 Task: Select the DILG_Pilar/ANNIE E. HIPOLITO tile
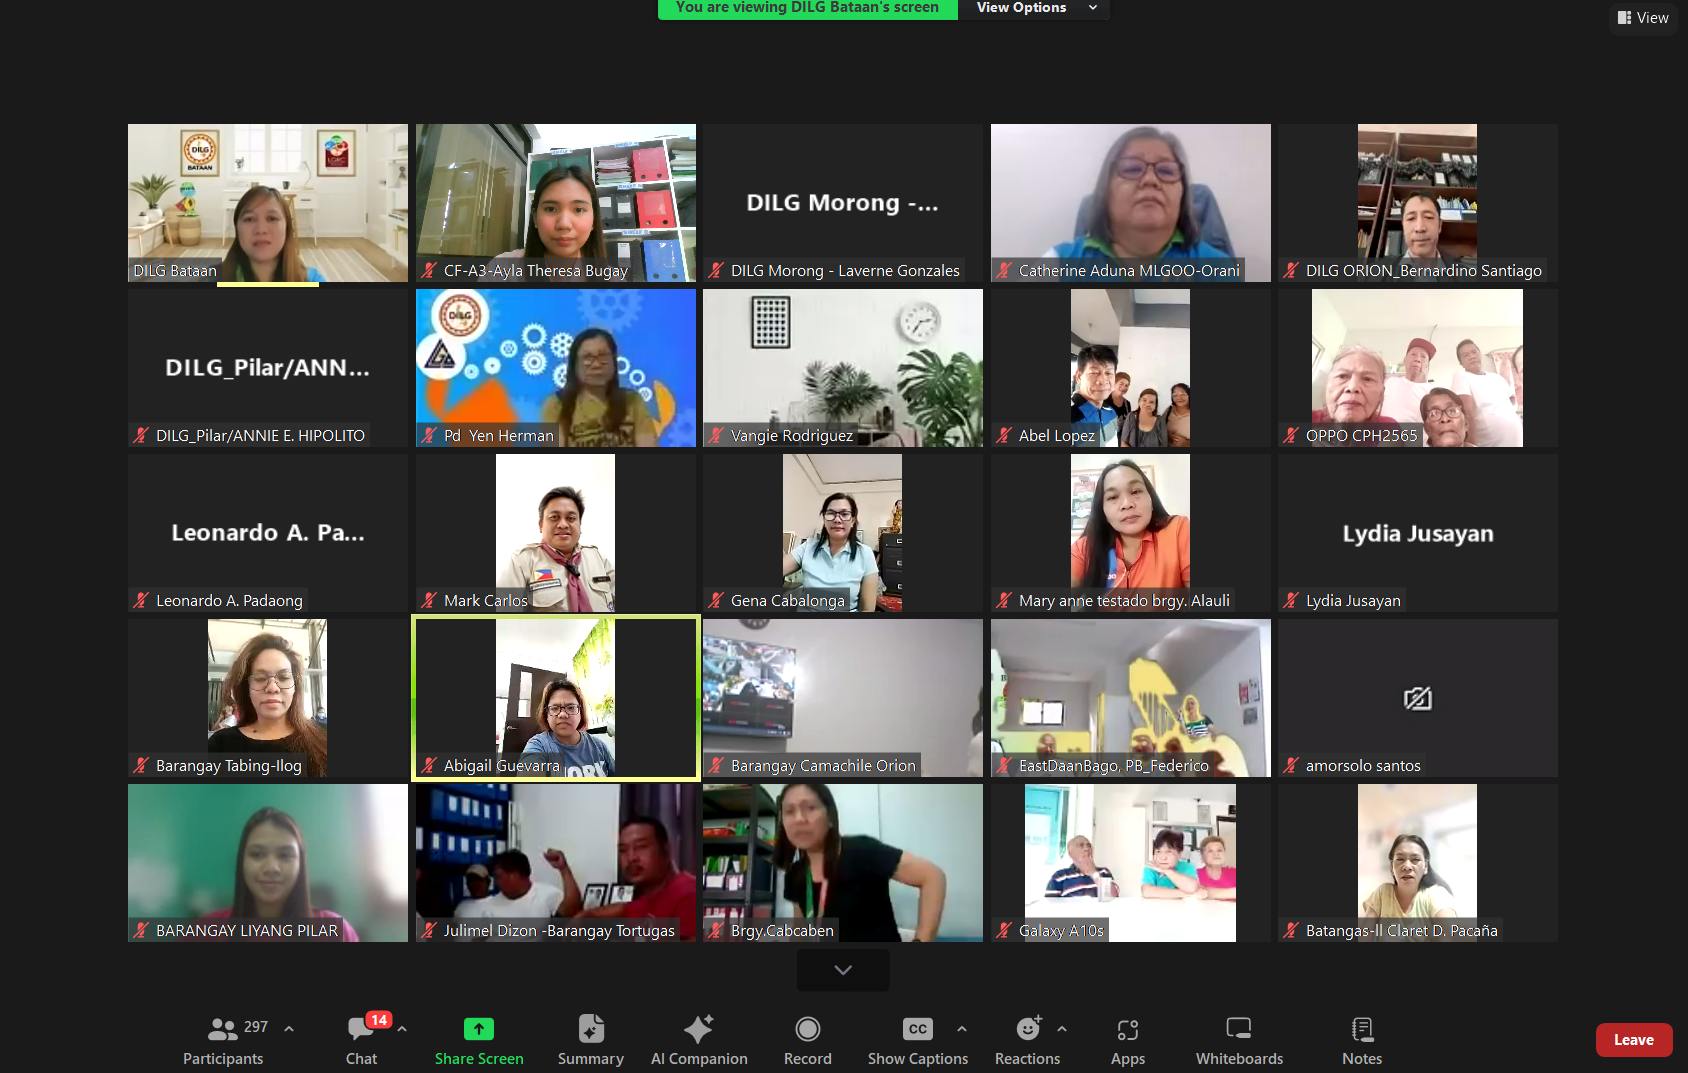pos(268,368)
